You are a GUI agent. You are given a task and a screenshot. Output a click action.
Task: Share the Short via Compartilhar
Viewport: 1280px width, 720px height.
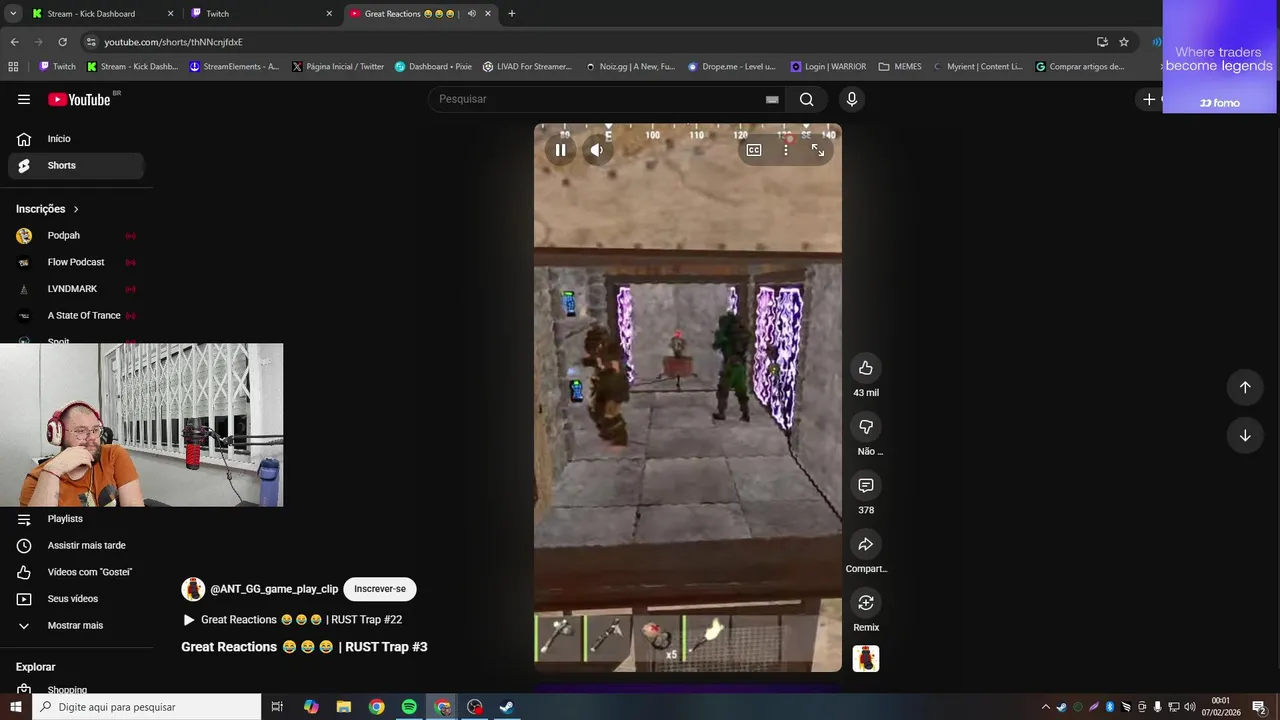pos(866,544)
